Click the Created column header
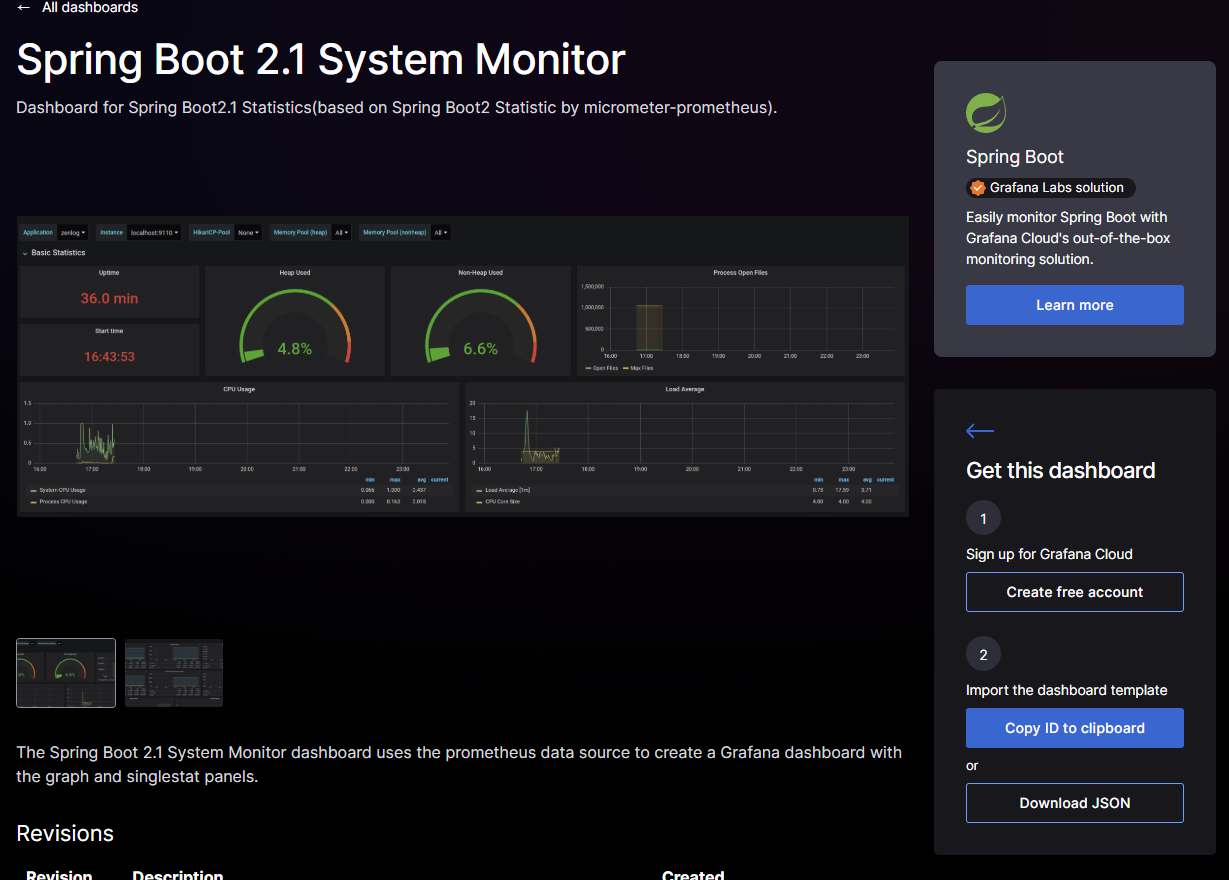The height and width of the screenshot is (880, 1229). pos(693,875)
